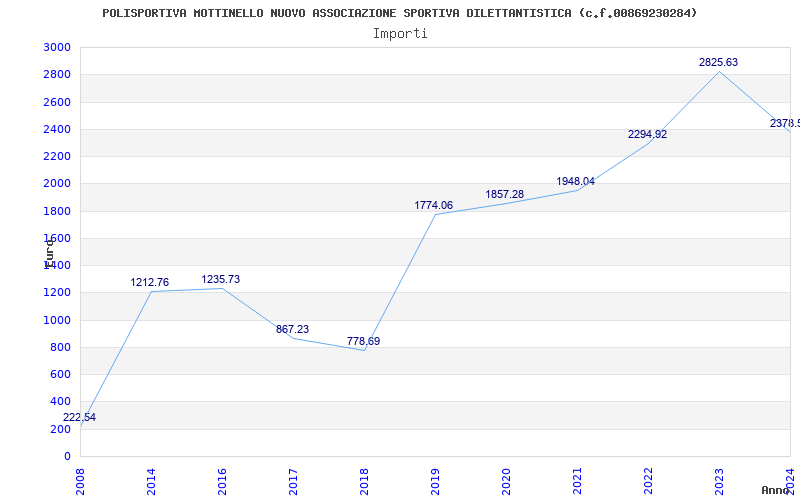Click the y-axis value 1000
This screenshot has width=800, height=500.
pyautogui.click(x=57, y=320)
